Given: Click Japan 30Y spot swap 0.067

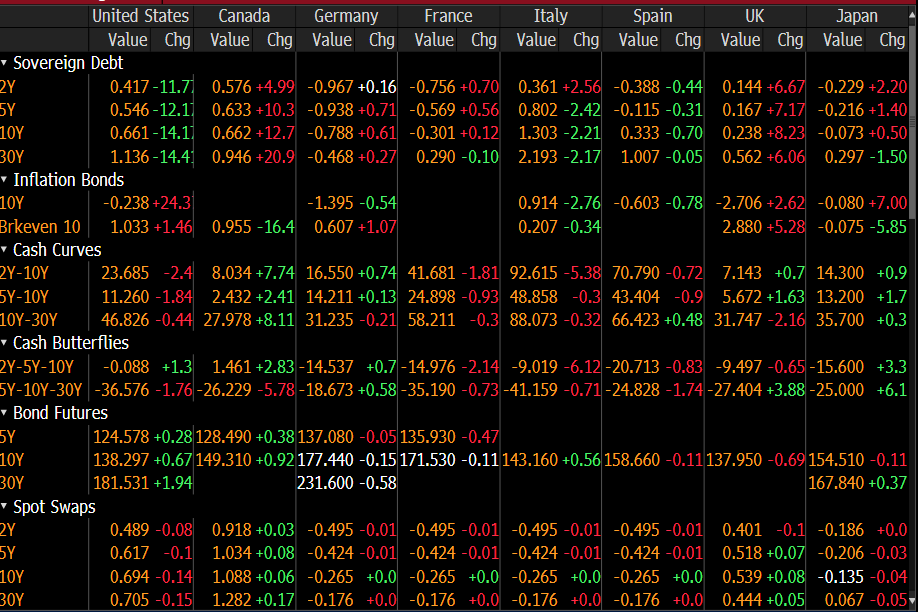Looking at the screenshot, I should pos(844,600).
